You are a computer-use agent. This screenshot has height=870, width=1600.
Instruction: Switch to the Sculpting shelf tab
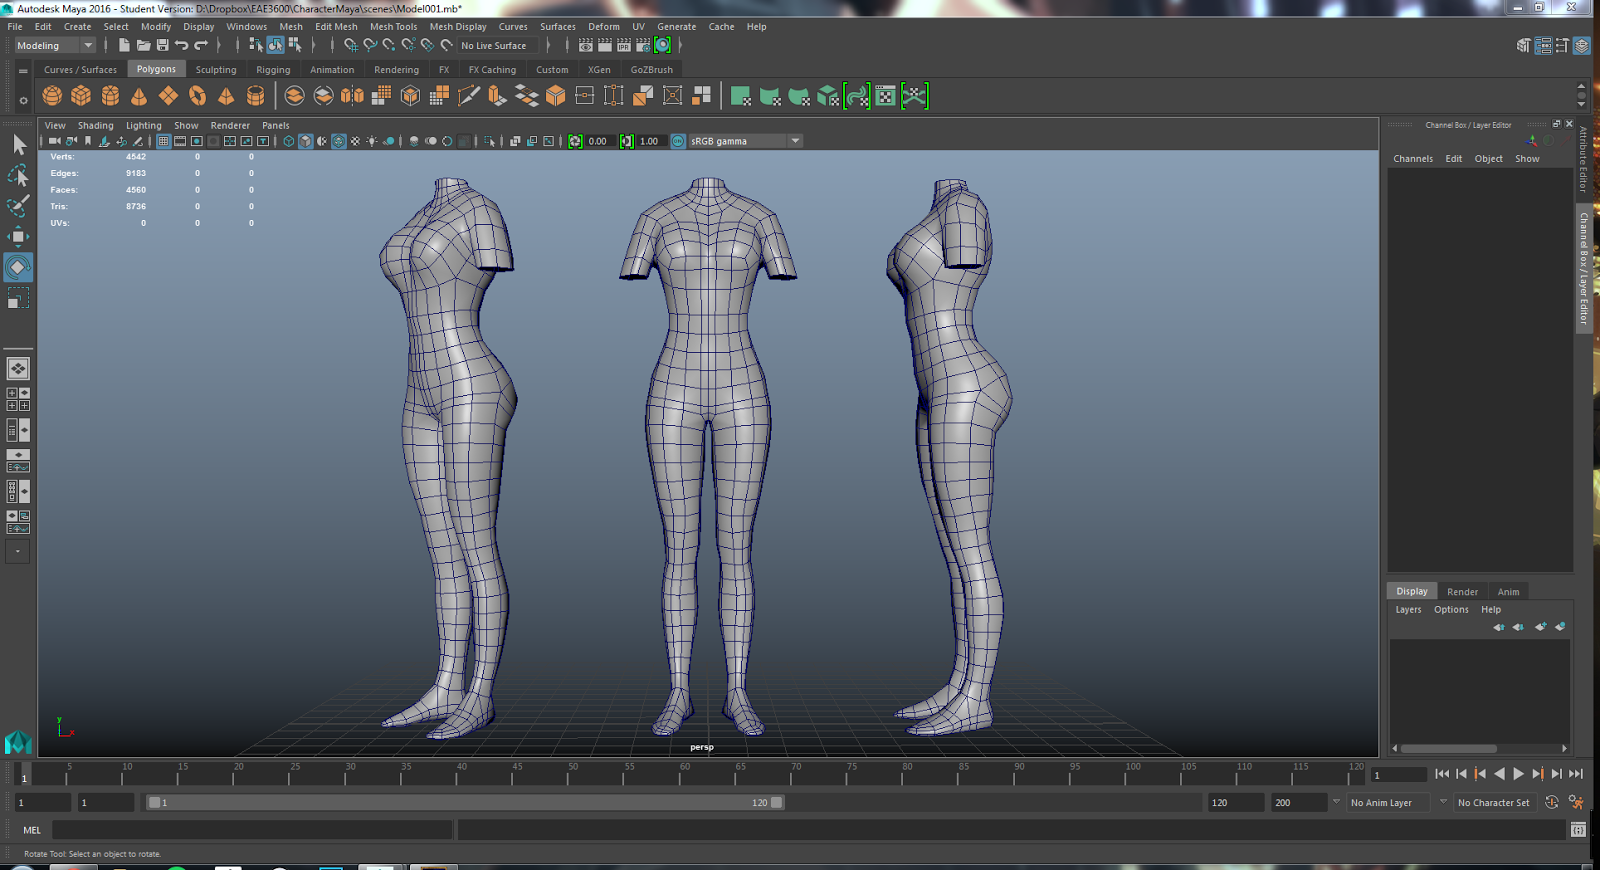216,70
